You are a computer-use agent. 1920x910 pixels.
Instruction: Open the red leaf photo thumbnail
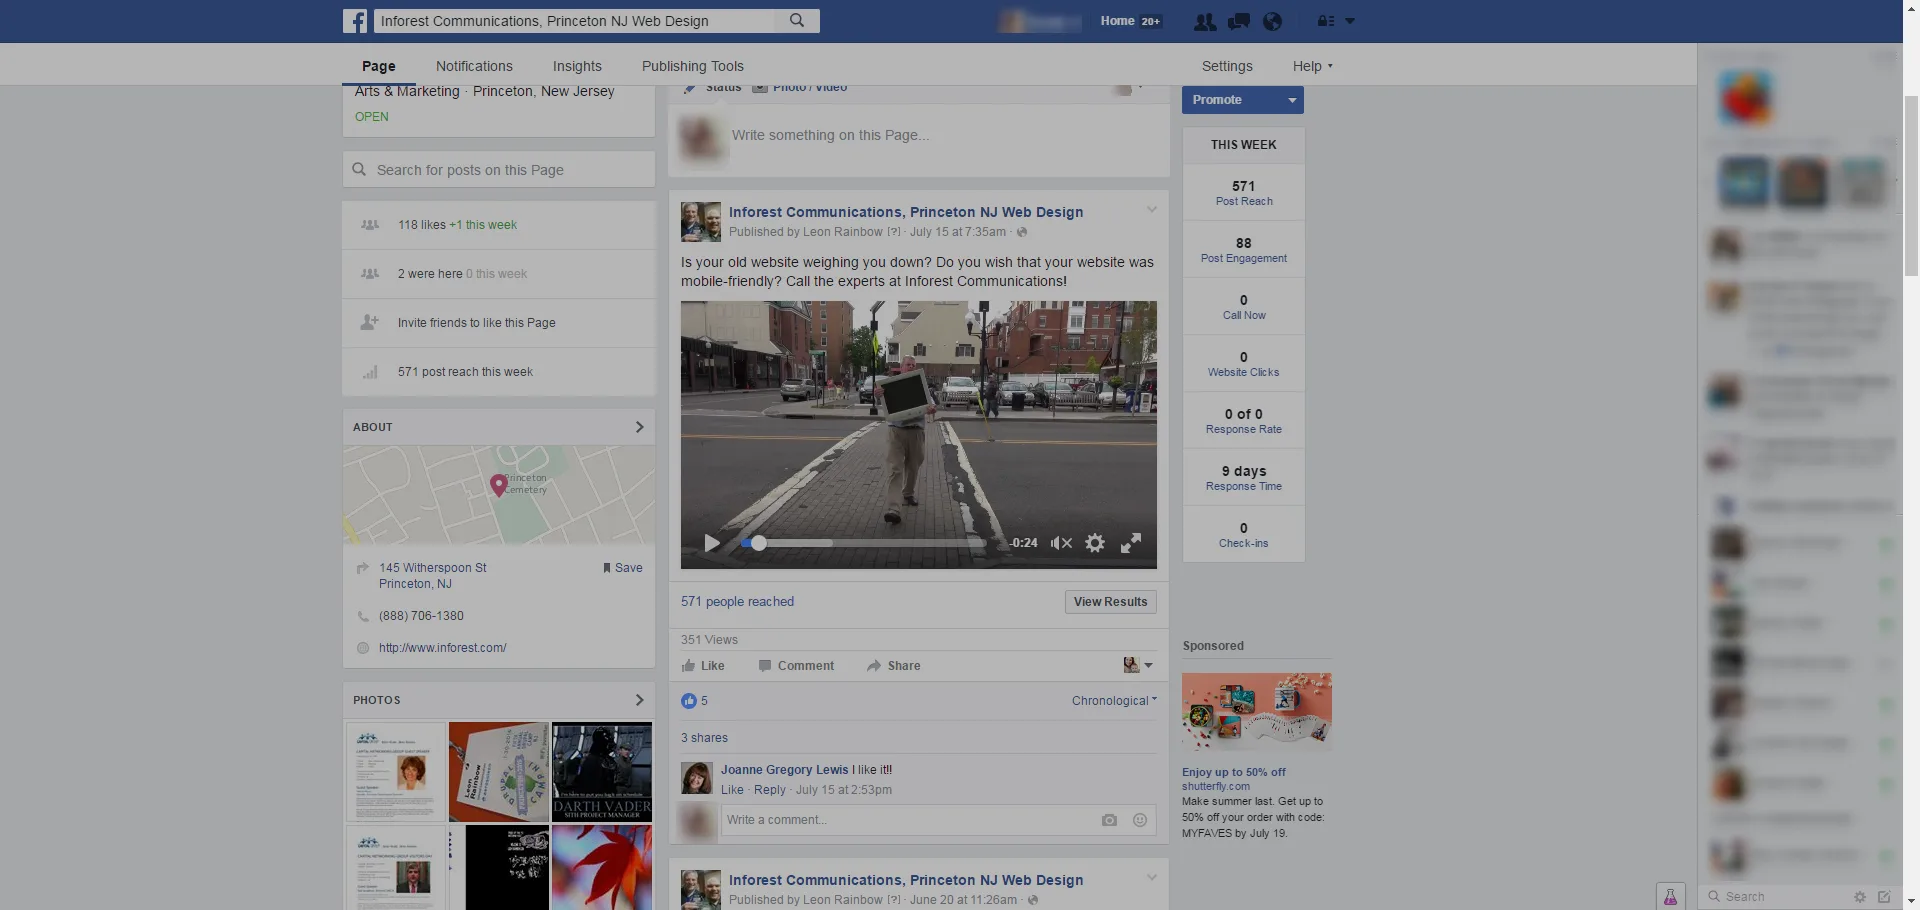pos(602,867)
